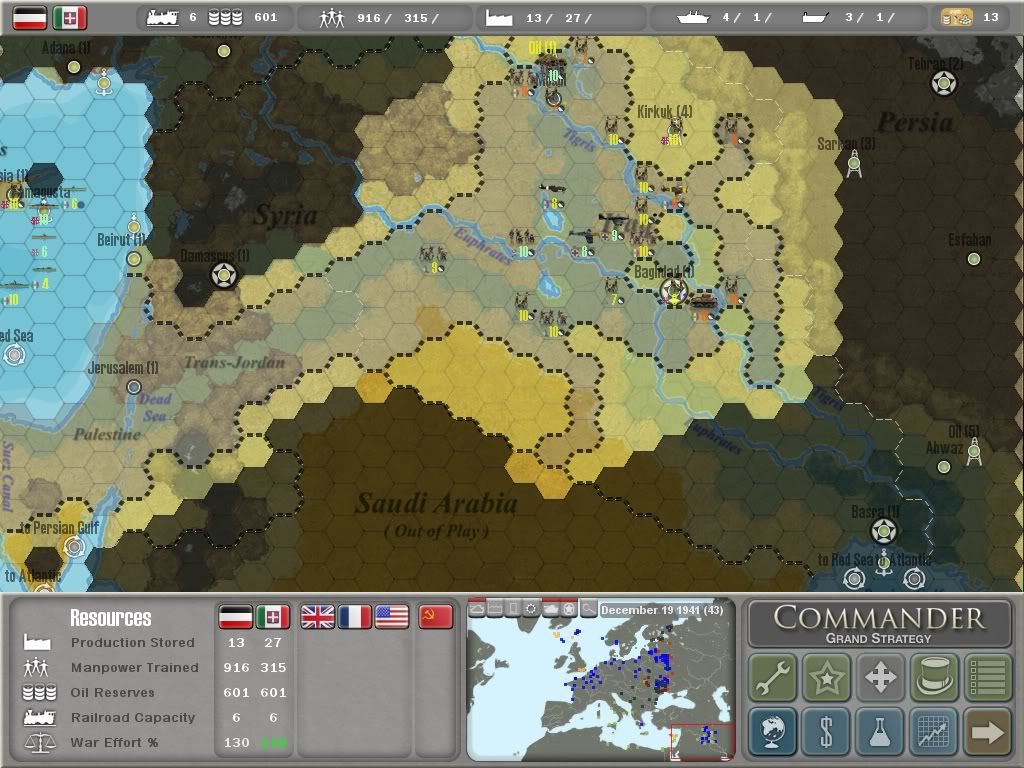Toggle the tank units overlay on minimap
Image resolution: width=1024 pixels, height=768 pixels.
(x=551, y=609)
